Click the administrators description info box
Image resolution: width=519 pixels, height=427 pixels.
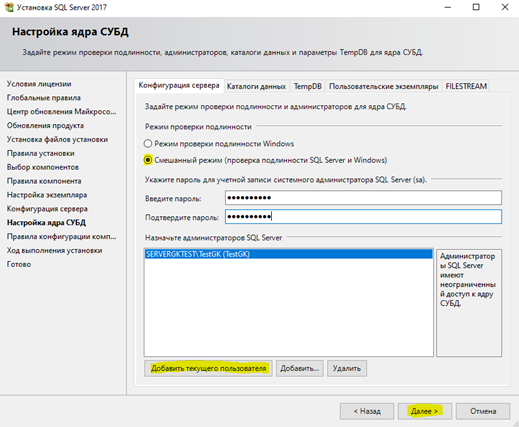click(x=469, y=303)
